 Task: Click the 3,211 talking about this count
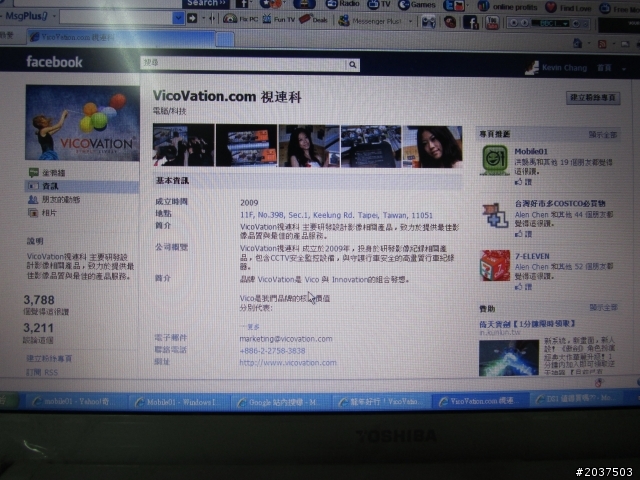(38, 328)
